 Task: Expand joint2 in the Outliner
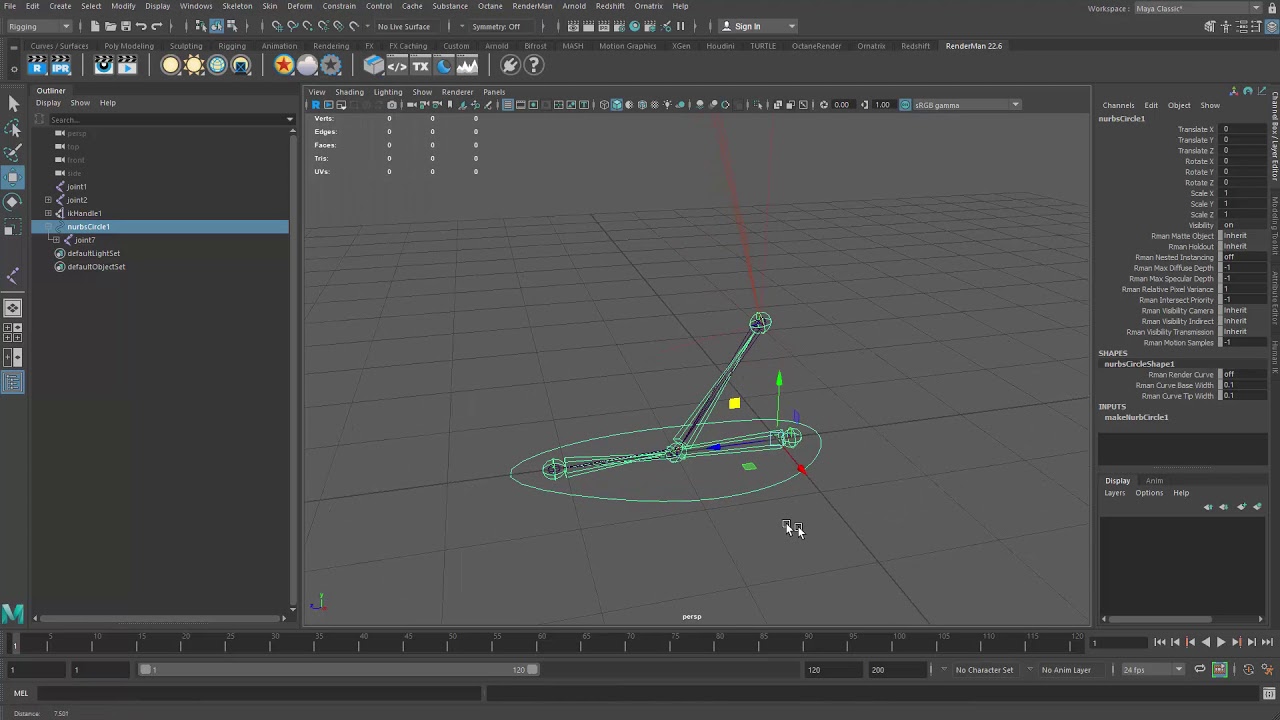pos(48,200)
